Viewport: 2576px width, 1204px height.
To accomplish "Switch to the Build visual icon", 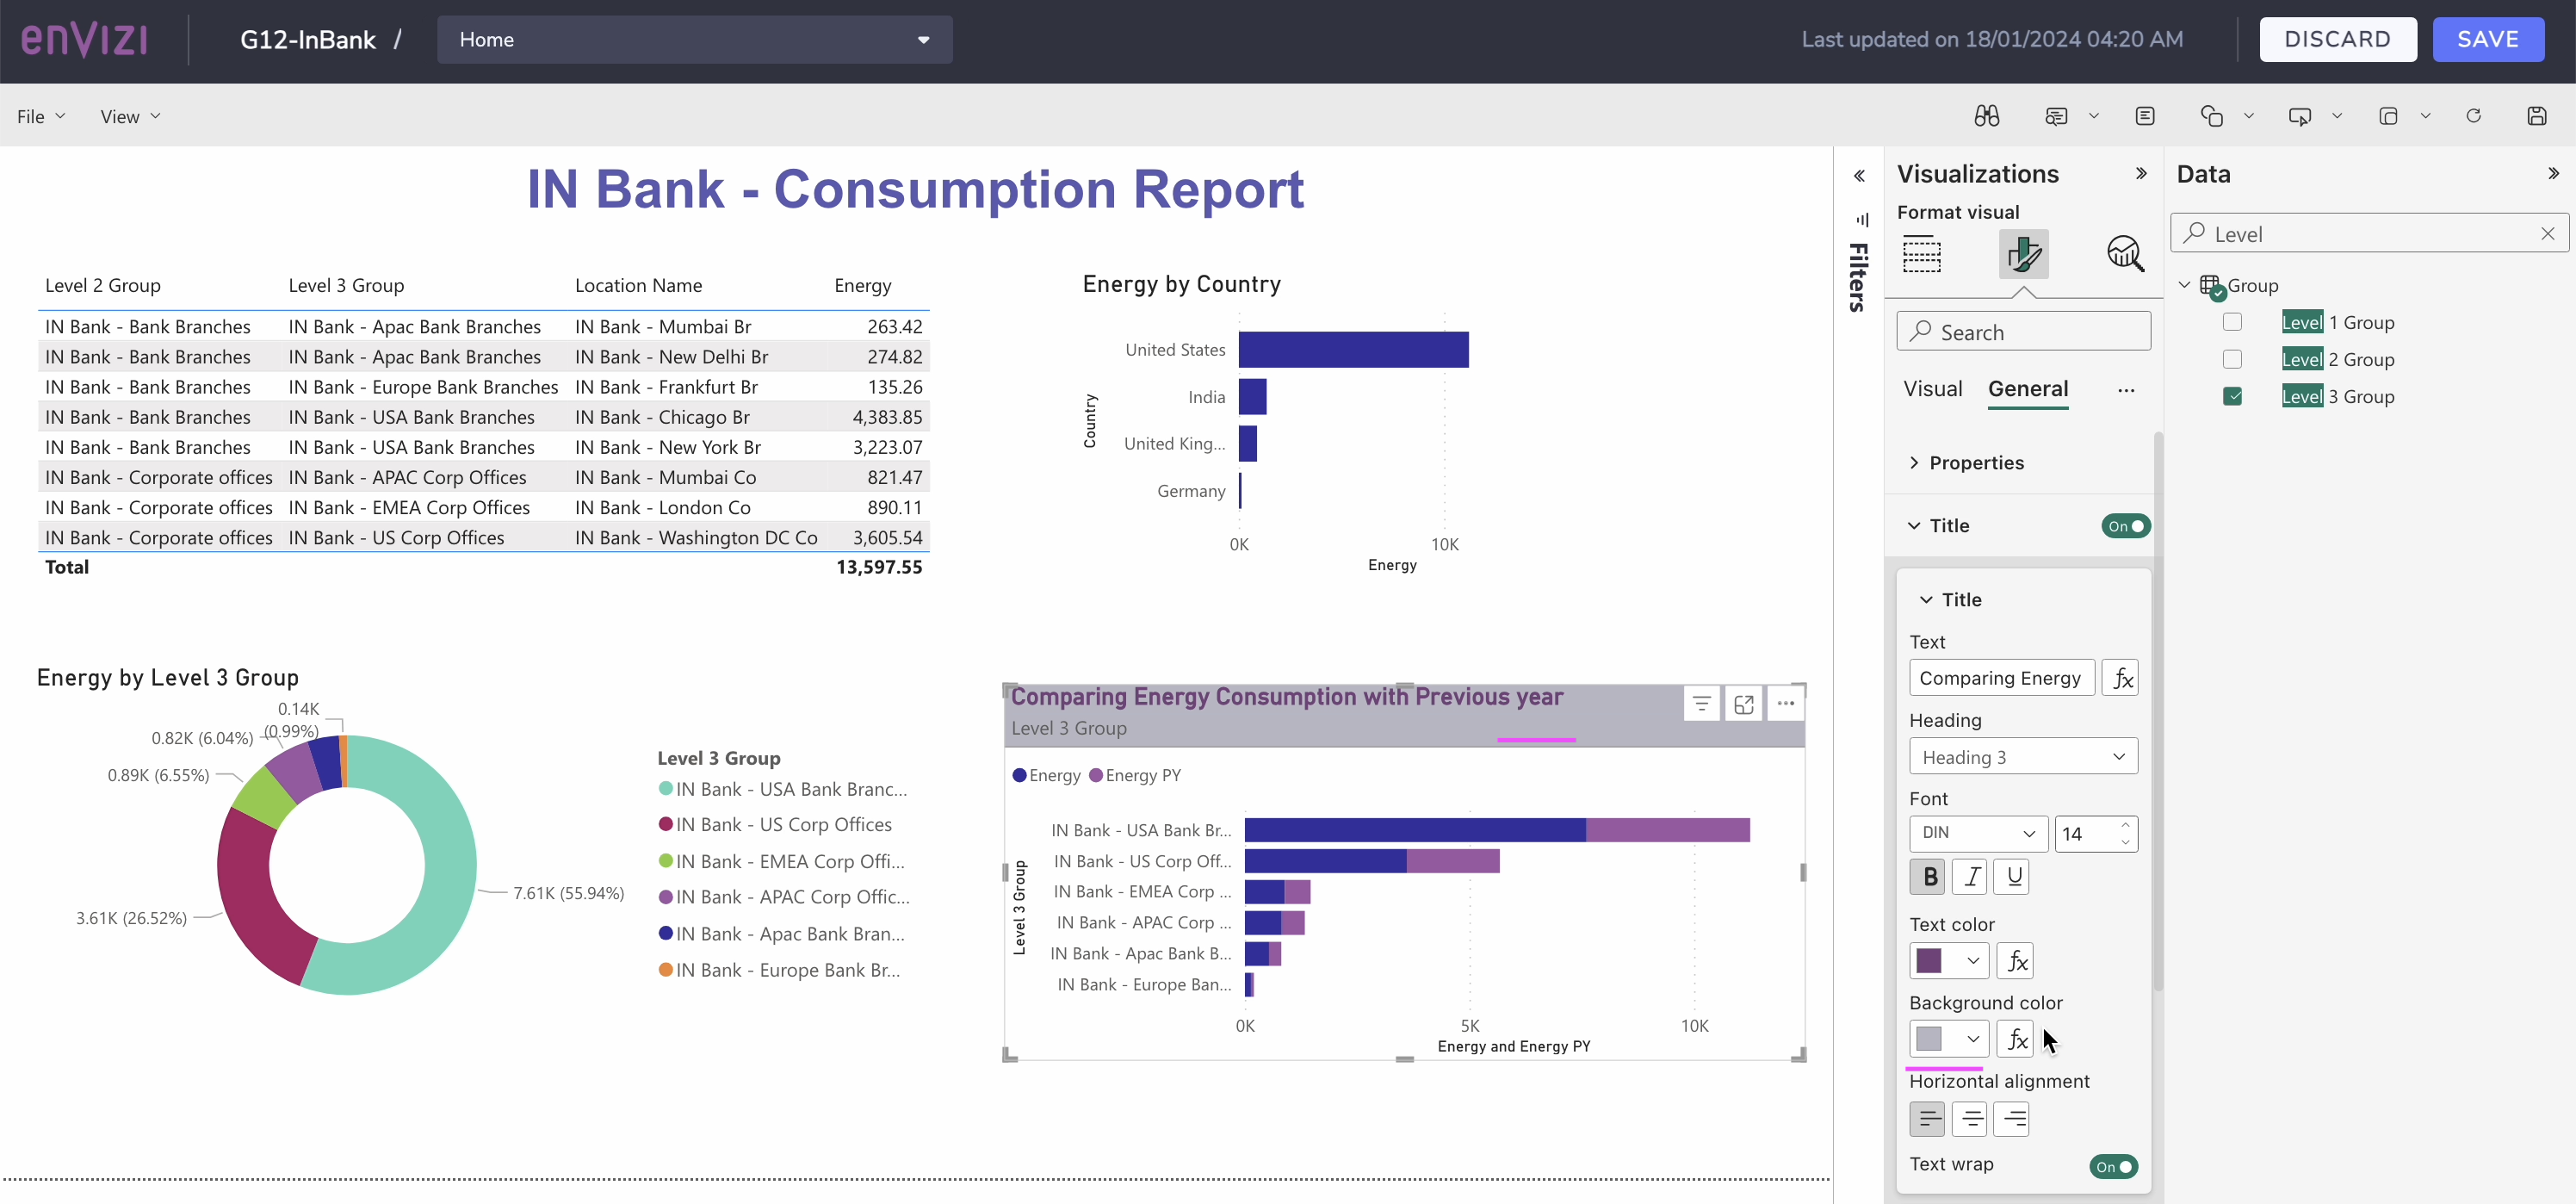I will pyautogui.click(x=1922, y=254).
